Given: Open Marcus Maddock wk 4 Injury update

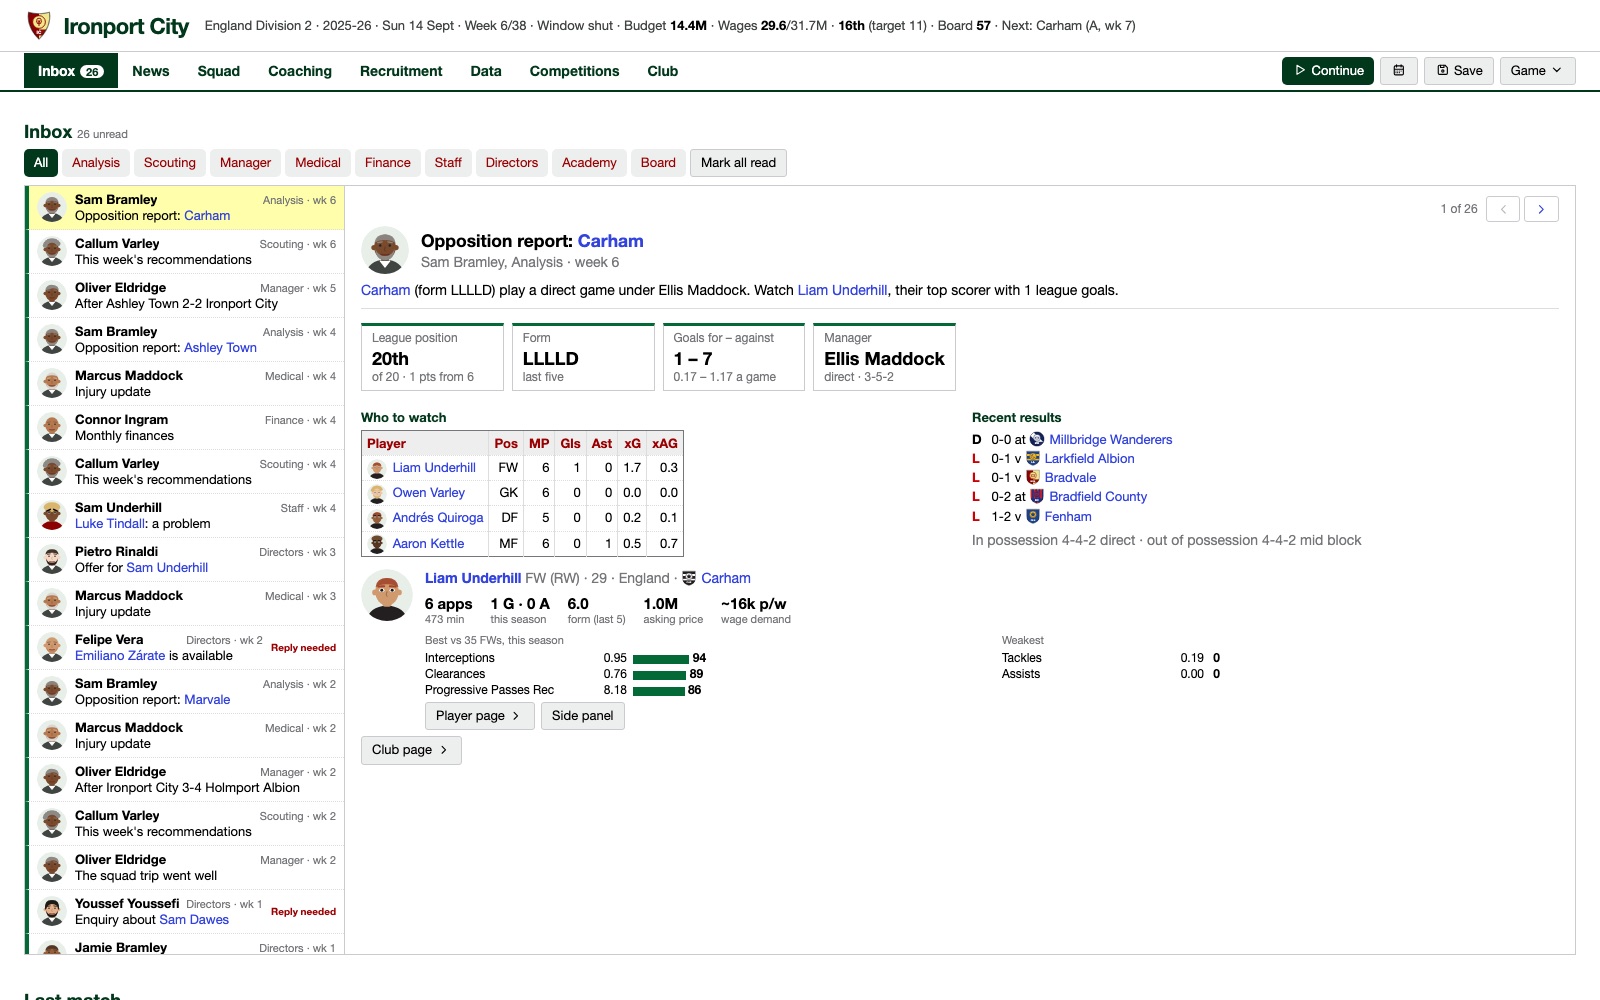Looking at the screenshot, I should [186, 384].
